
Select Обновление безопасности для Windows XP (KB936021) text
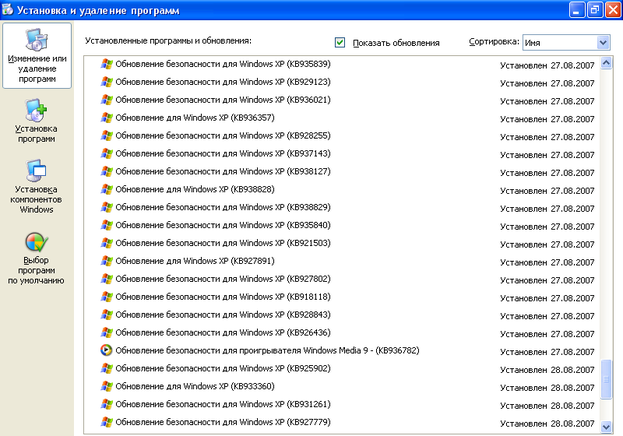[x=223, y=100]
